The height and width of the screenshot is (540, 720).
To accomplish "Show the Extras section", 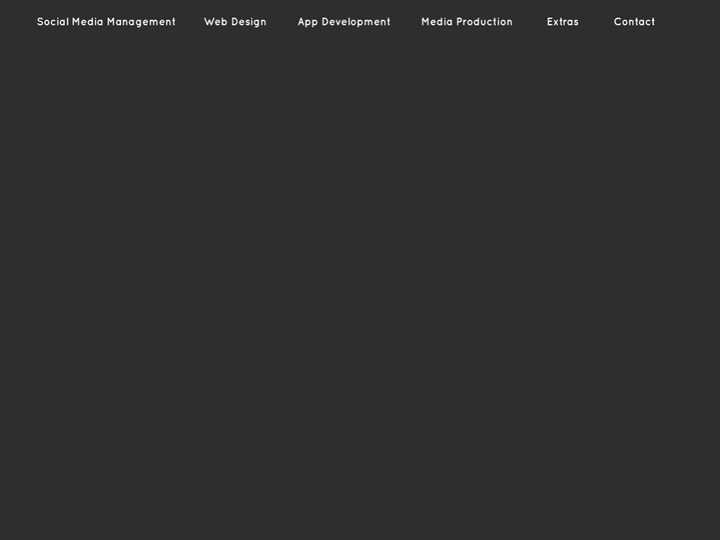I will click(562, 22).
